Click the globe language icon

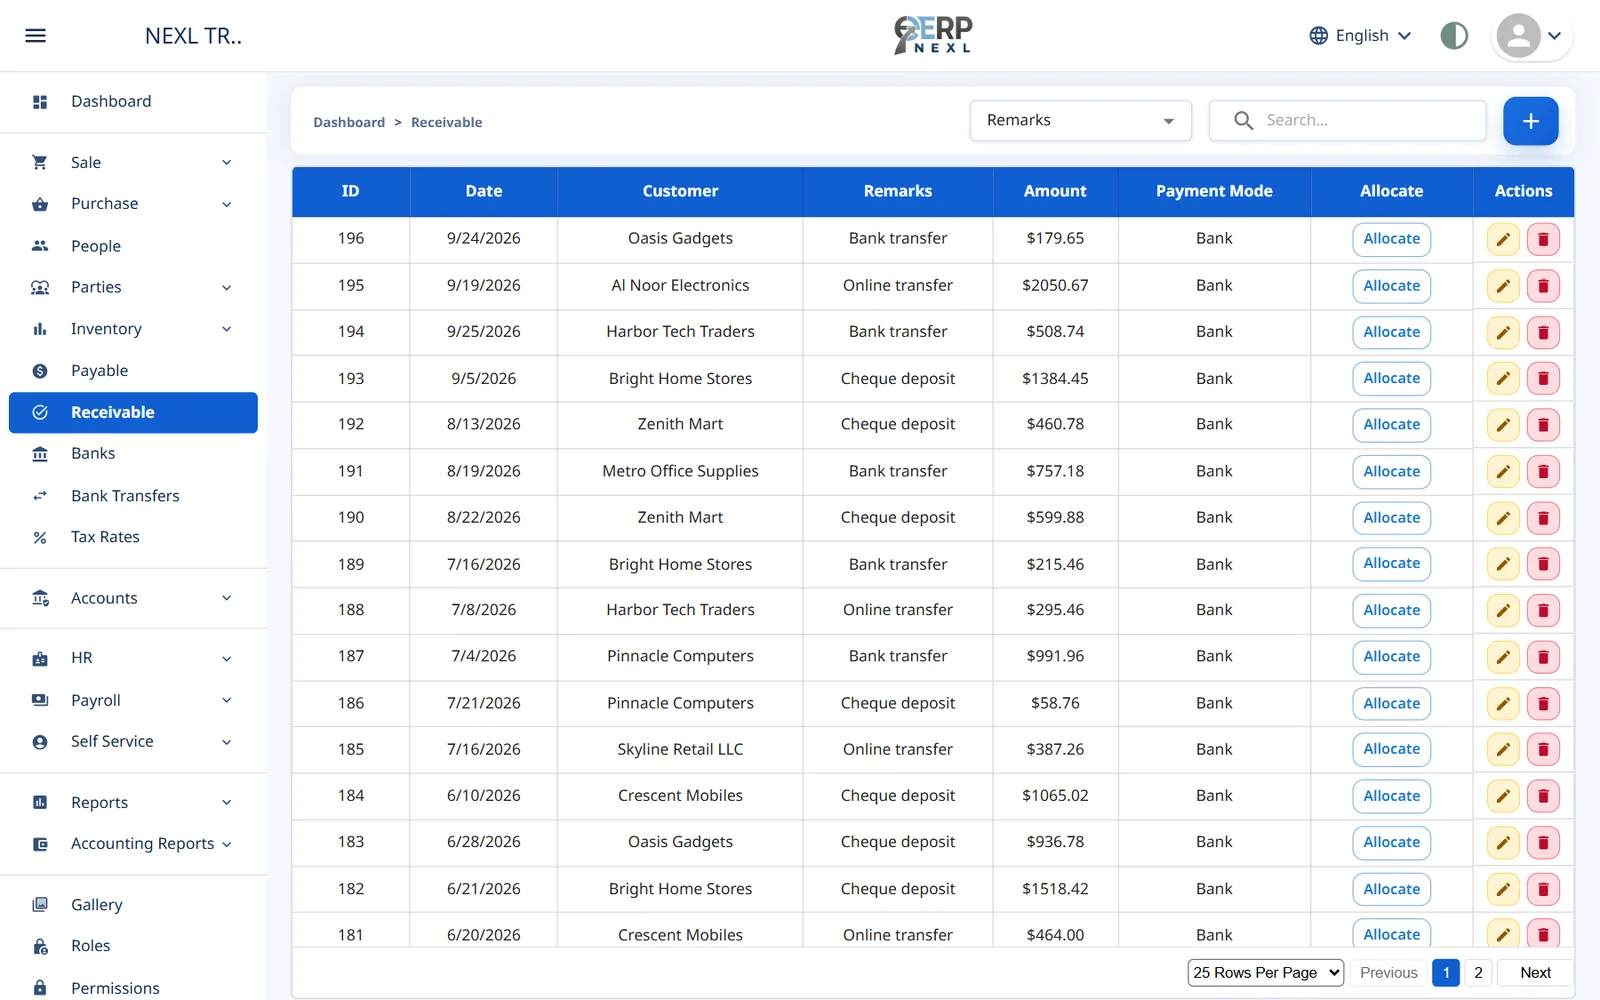click(1319, 36)
